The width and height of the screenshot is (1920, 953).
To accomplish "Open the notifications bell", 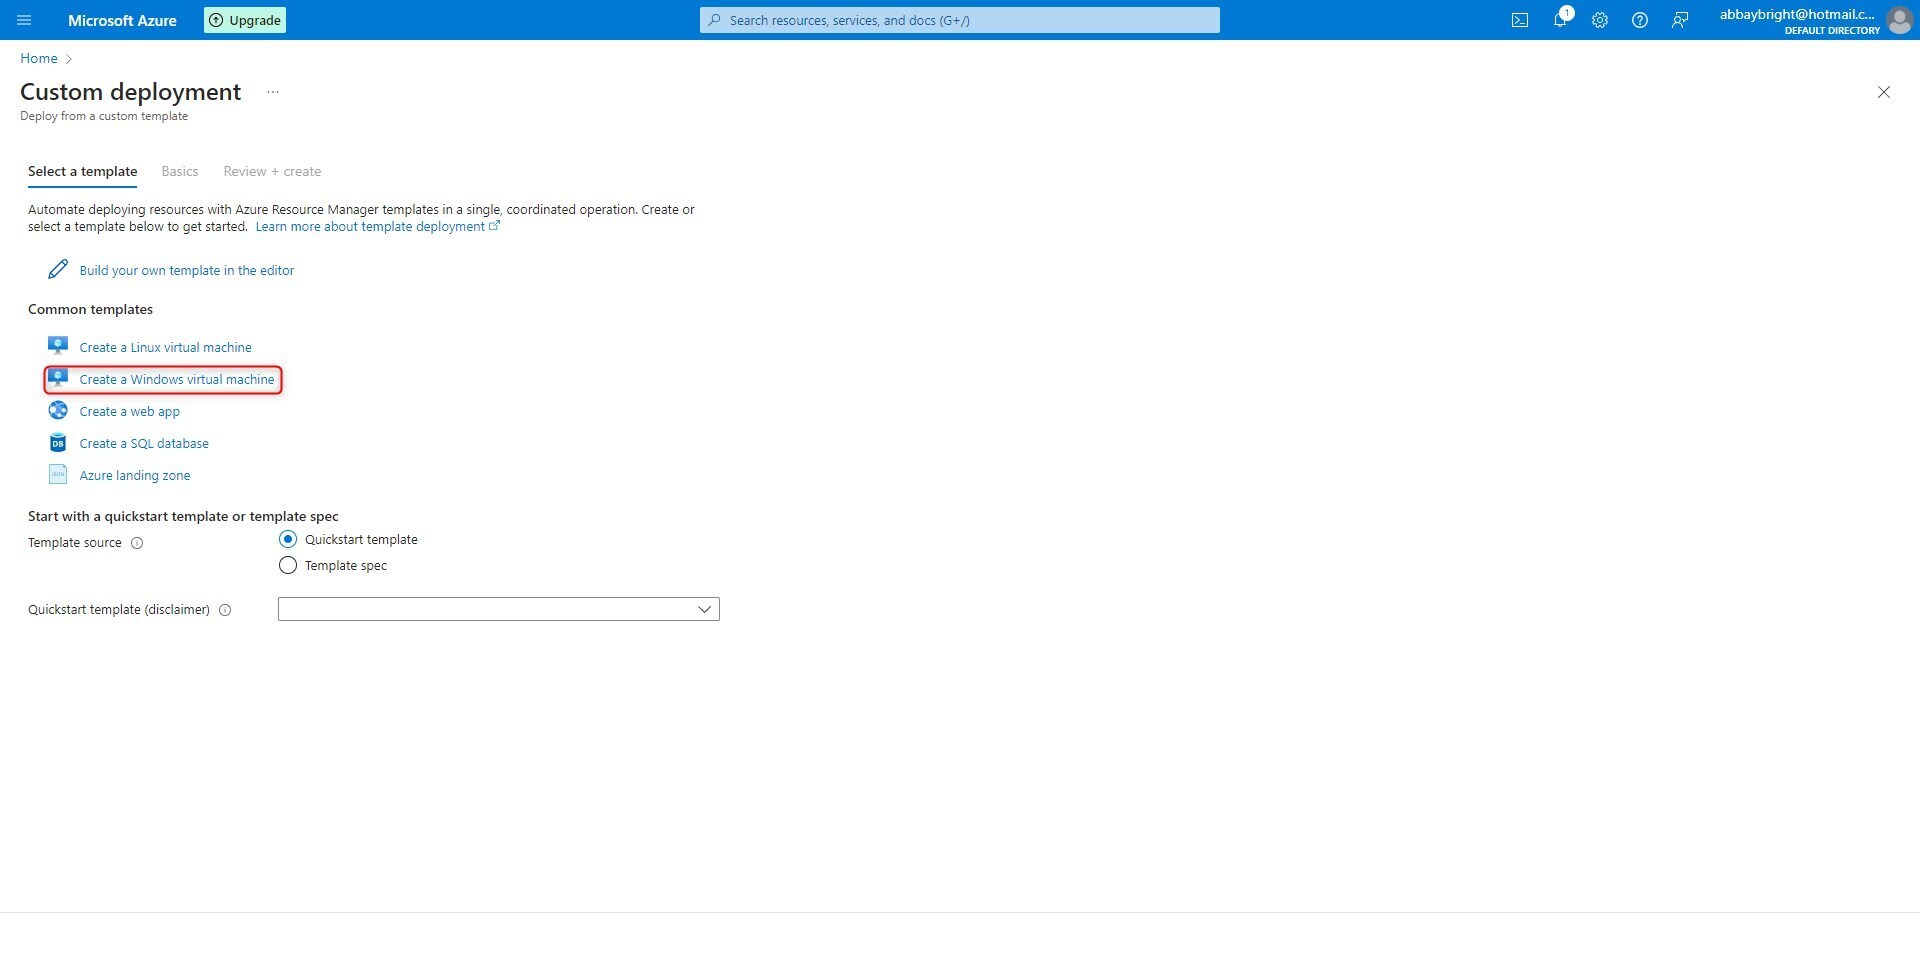I will click(1560, 20).
